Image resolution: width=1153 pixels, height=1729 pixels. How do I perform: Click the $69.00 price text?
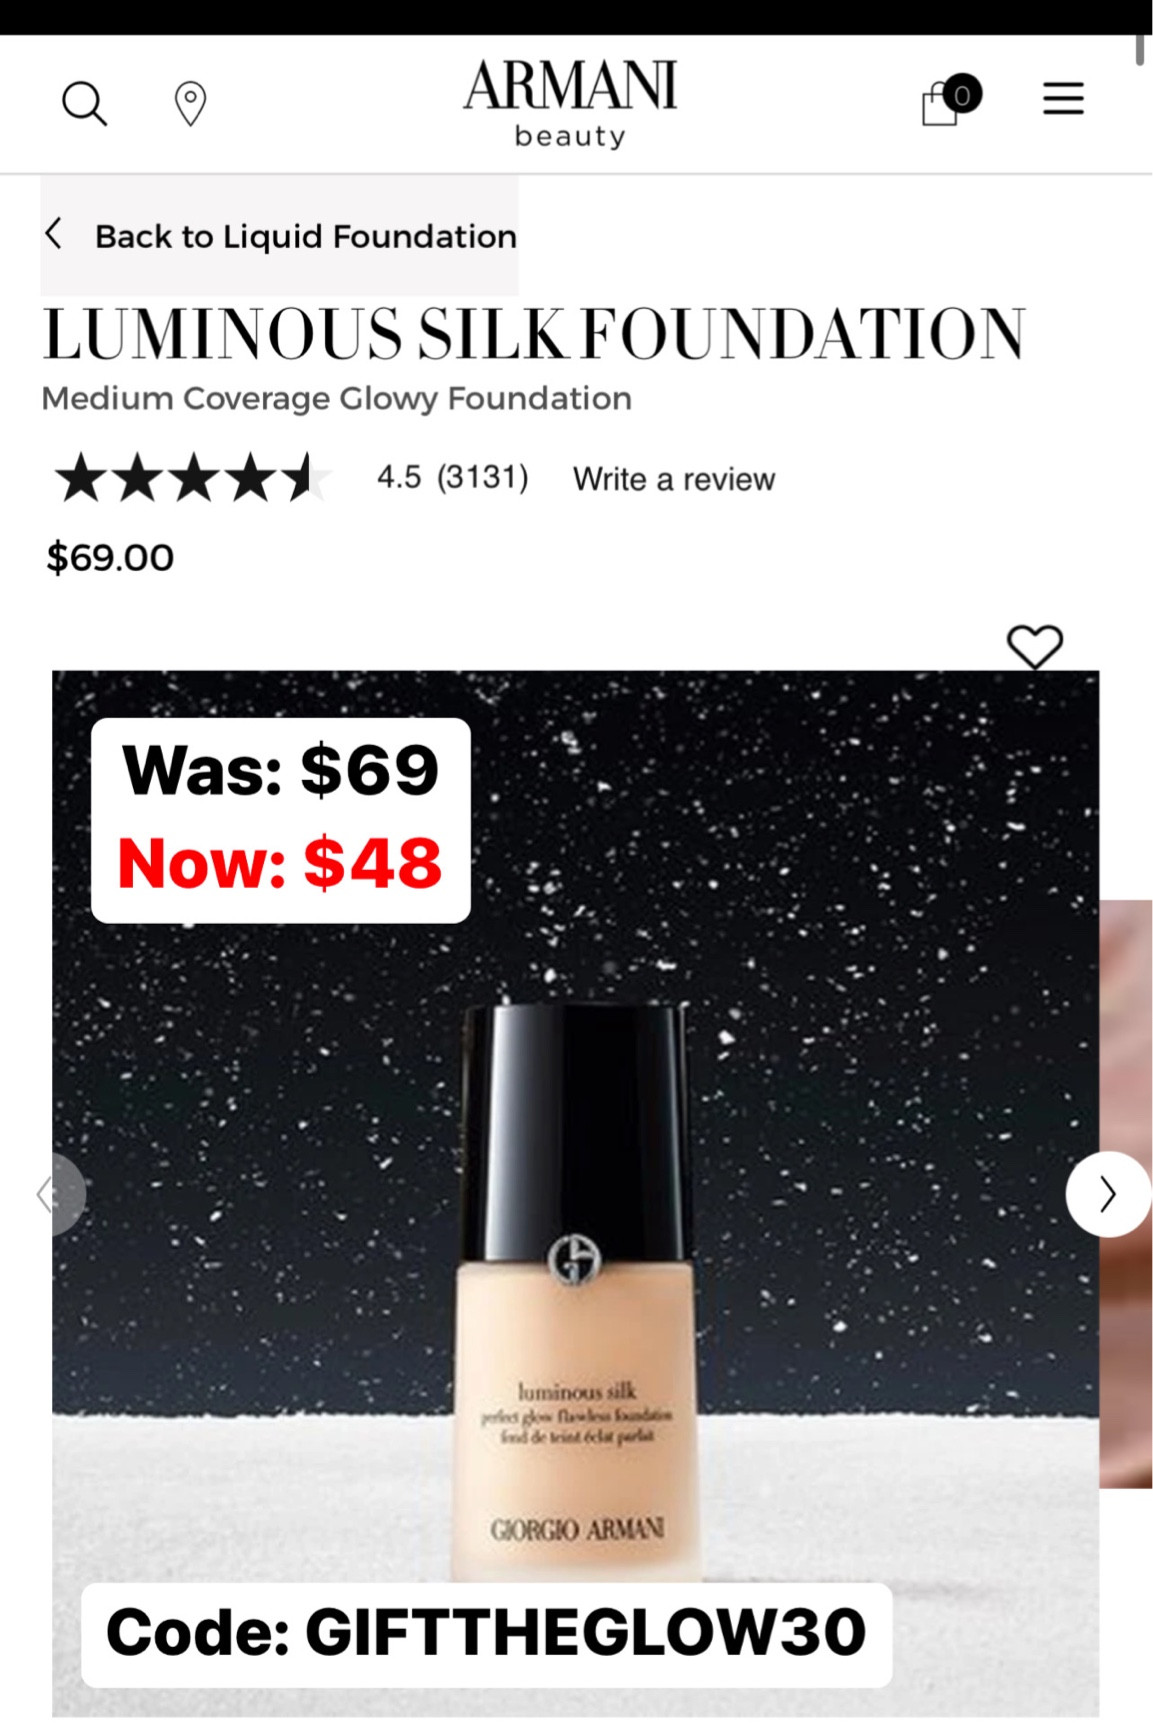coord(110,557)
